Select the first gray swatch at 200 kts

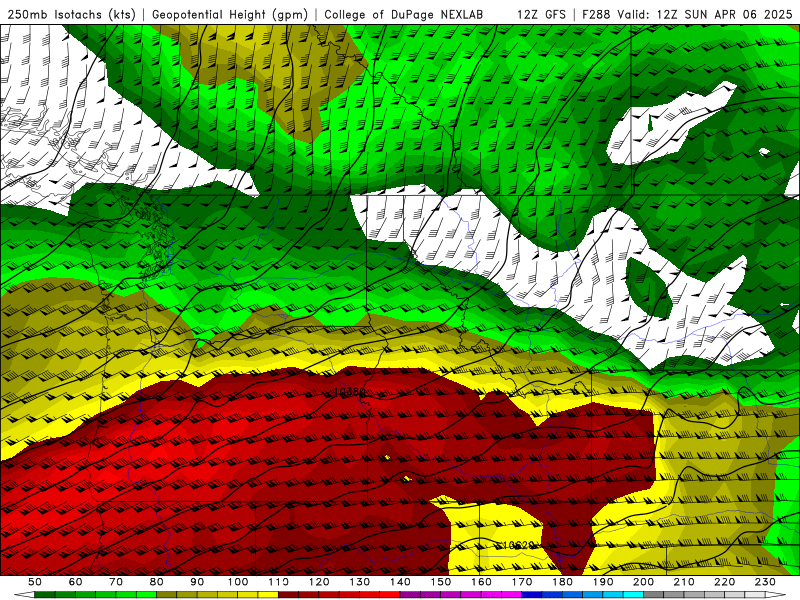654,594
